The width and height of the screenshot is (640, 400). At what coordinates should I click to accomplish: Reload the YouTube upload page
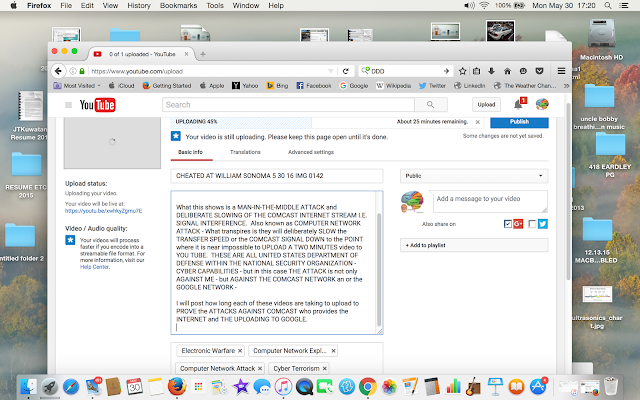click(346, 71)
